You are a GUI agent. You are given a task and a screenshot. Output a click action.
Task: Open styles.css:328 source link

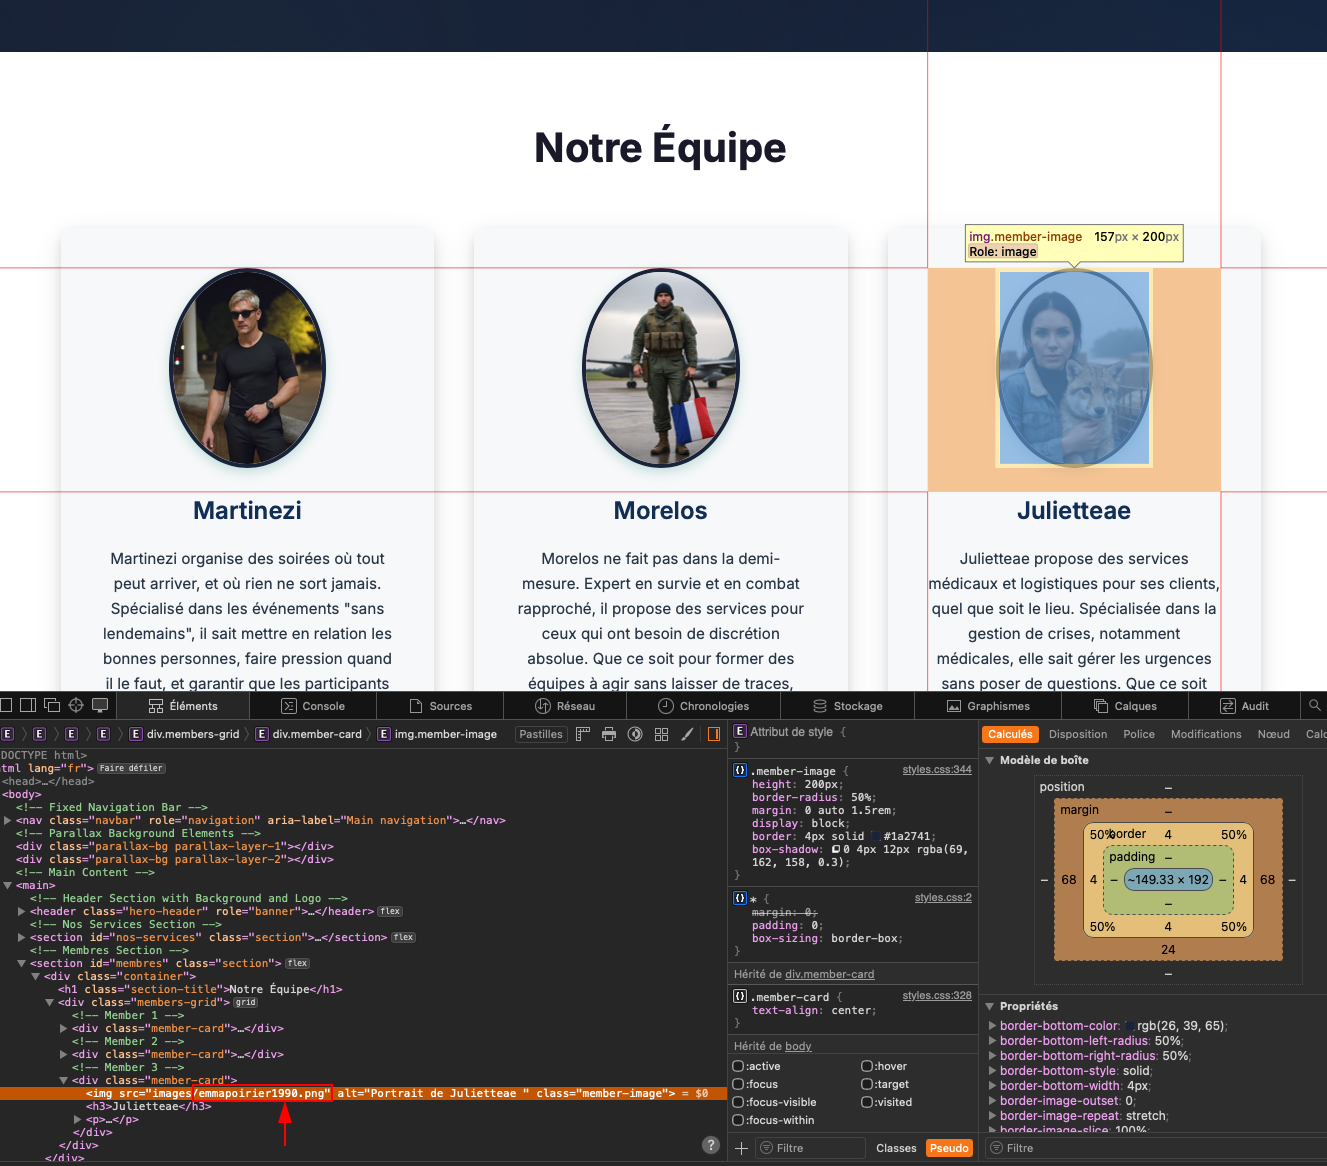coord(937,996)
